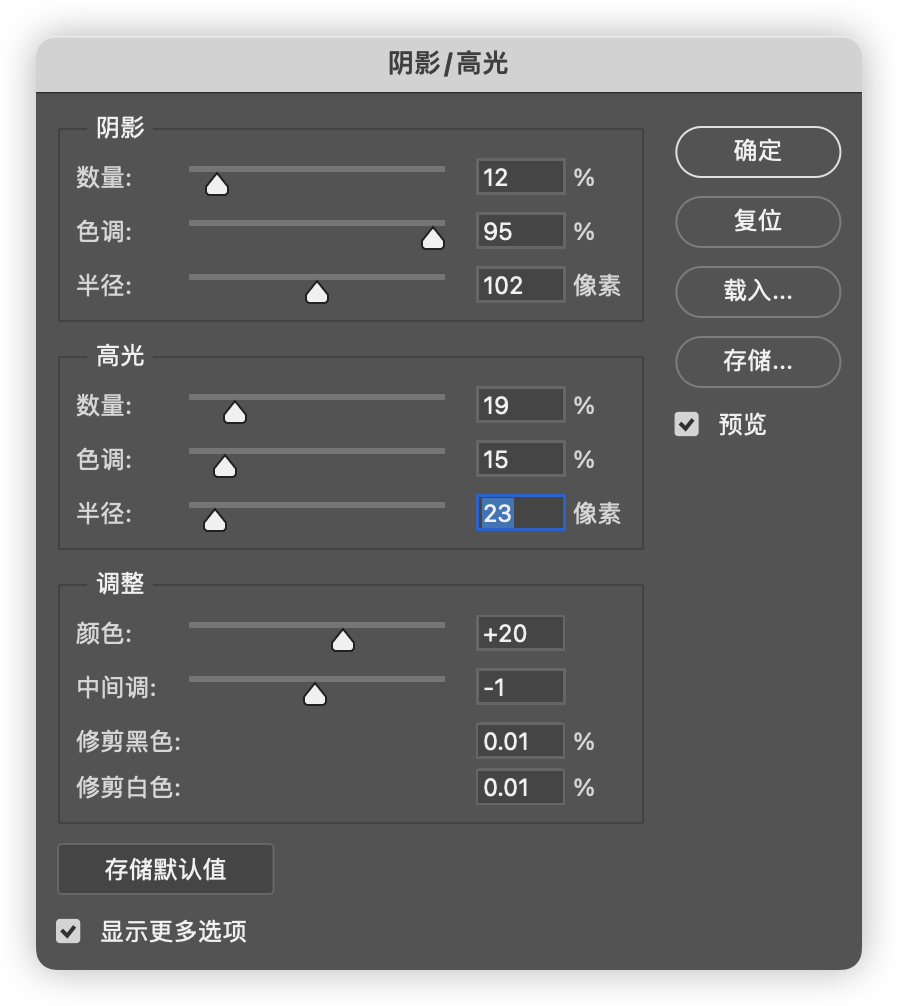Click the 高光 半径 slider handle
Image resolution: width=898 pixels, height=1006 pixels.
click(215, 520)
